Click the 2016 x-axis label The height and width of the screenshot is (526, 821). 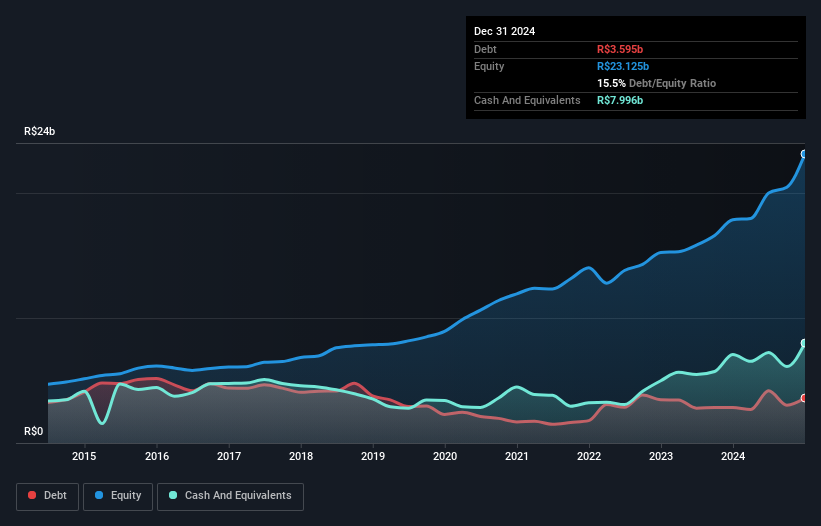157,456
